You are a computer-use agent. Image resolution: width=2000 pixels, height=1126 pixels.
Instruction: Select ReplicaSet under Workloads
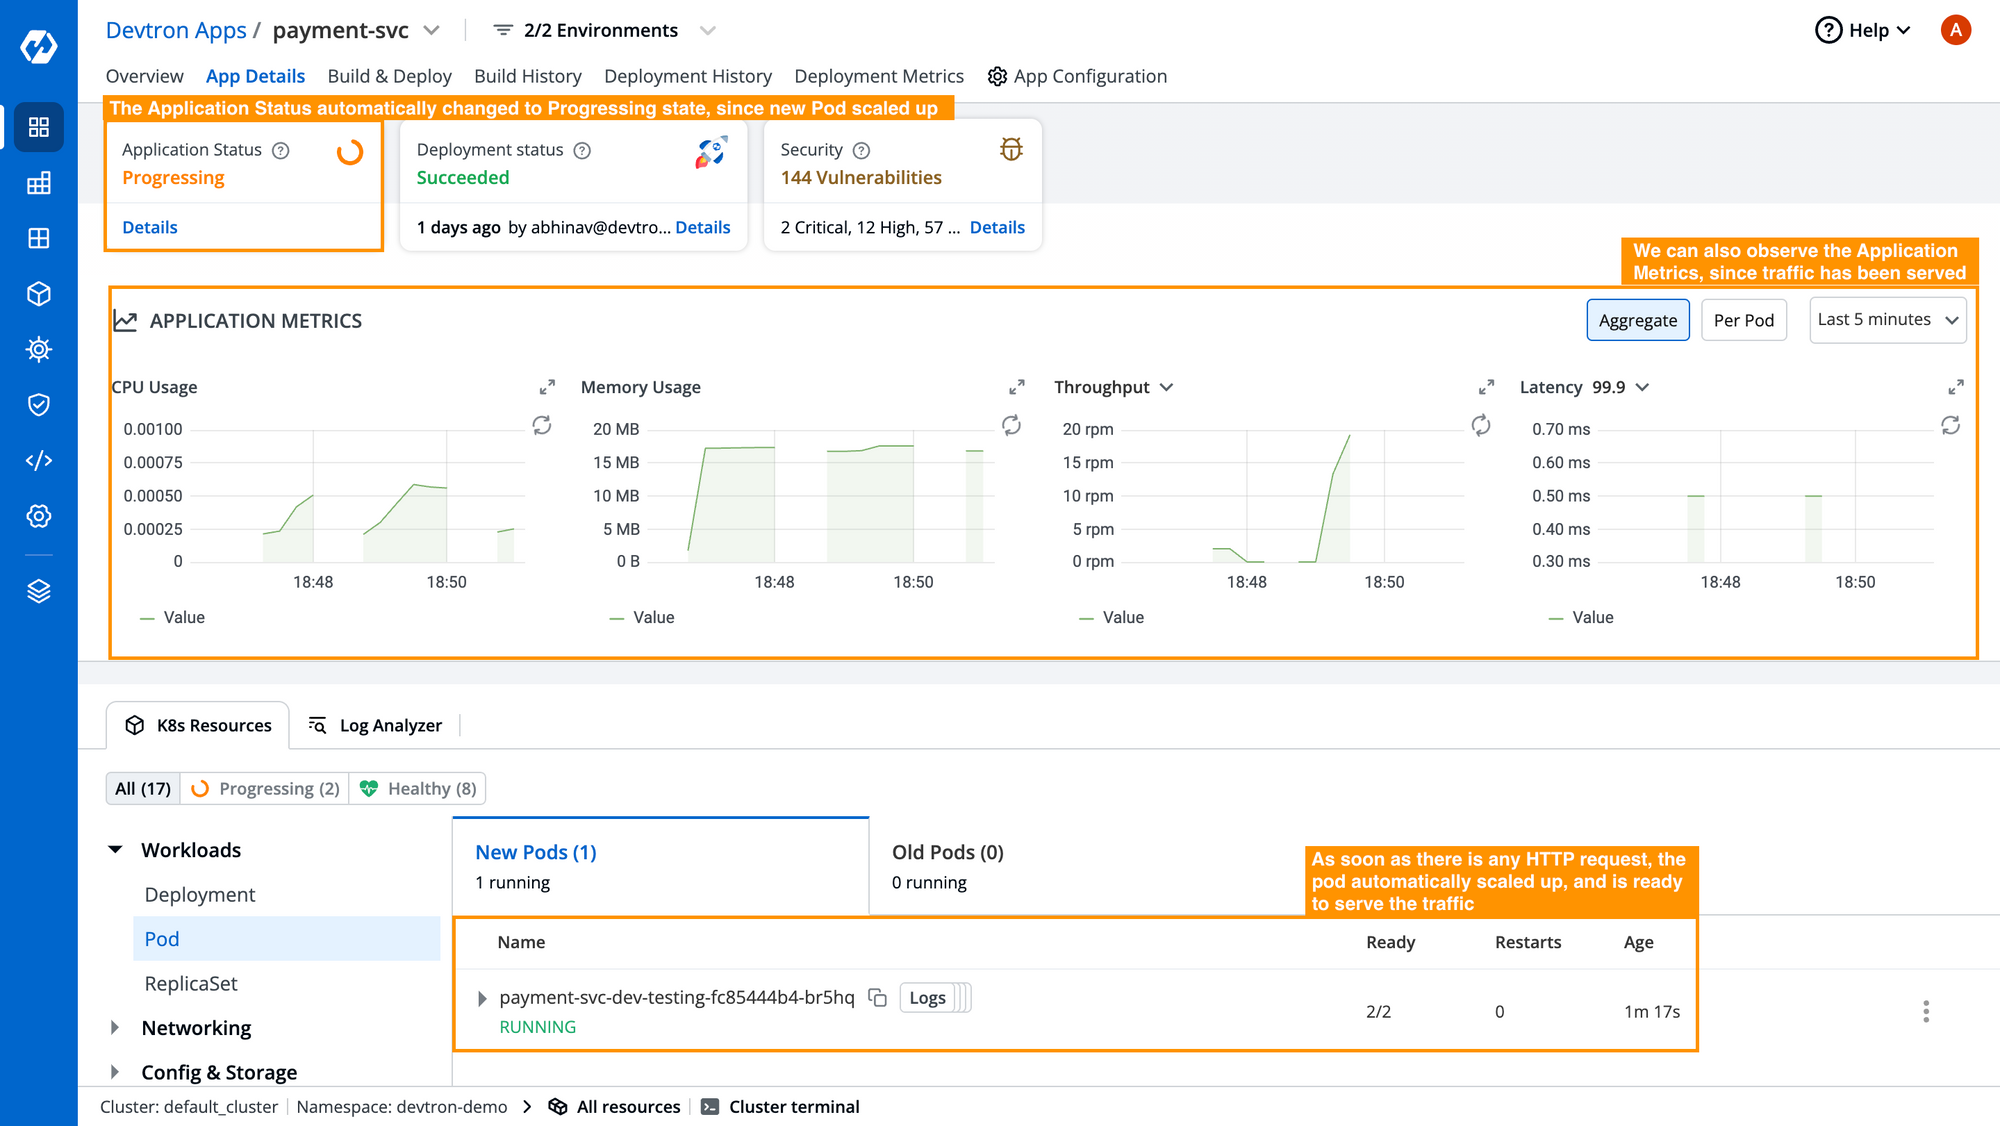click(191, 983)
